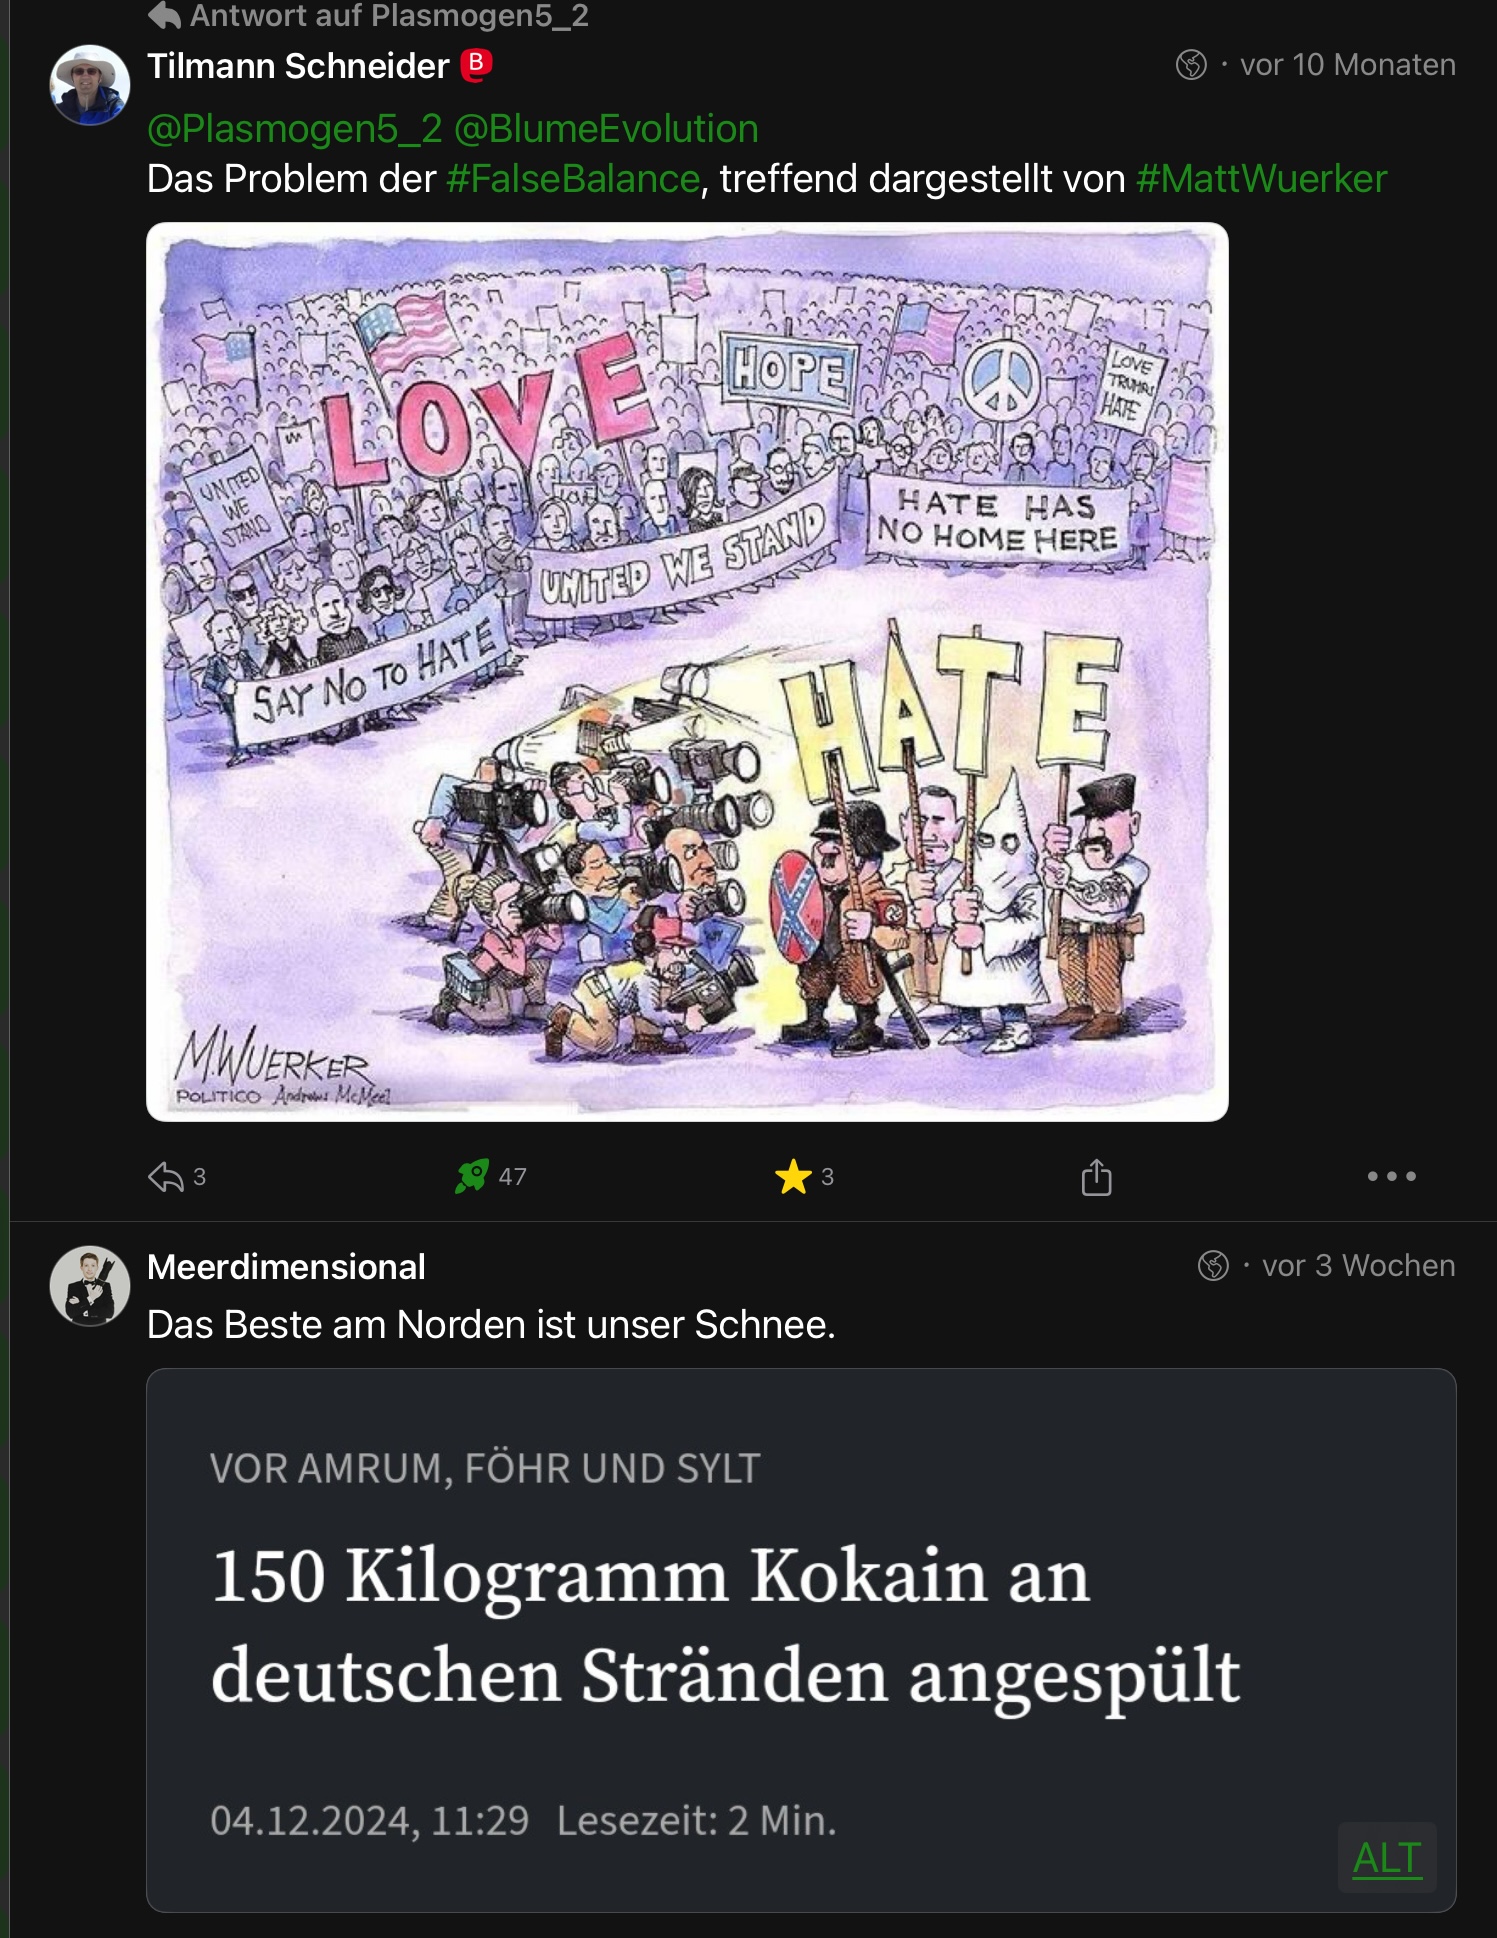This screenshot has width=1497, height=1938.
Task: Click the reply arrow icon under the cartoon post
Action: point(165,1176)
